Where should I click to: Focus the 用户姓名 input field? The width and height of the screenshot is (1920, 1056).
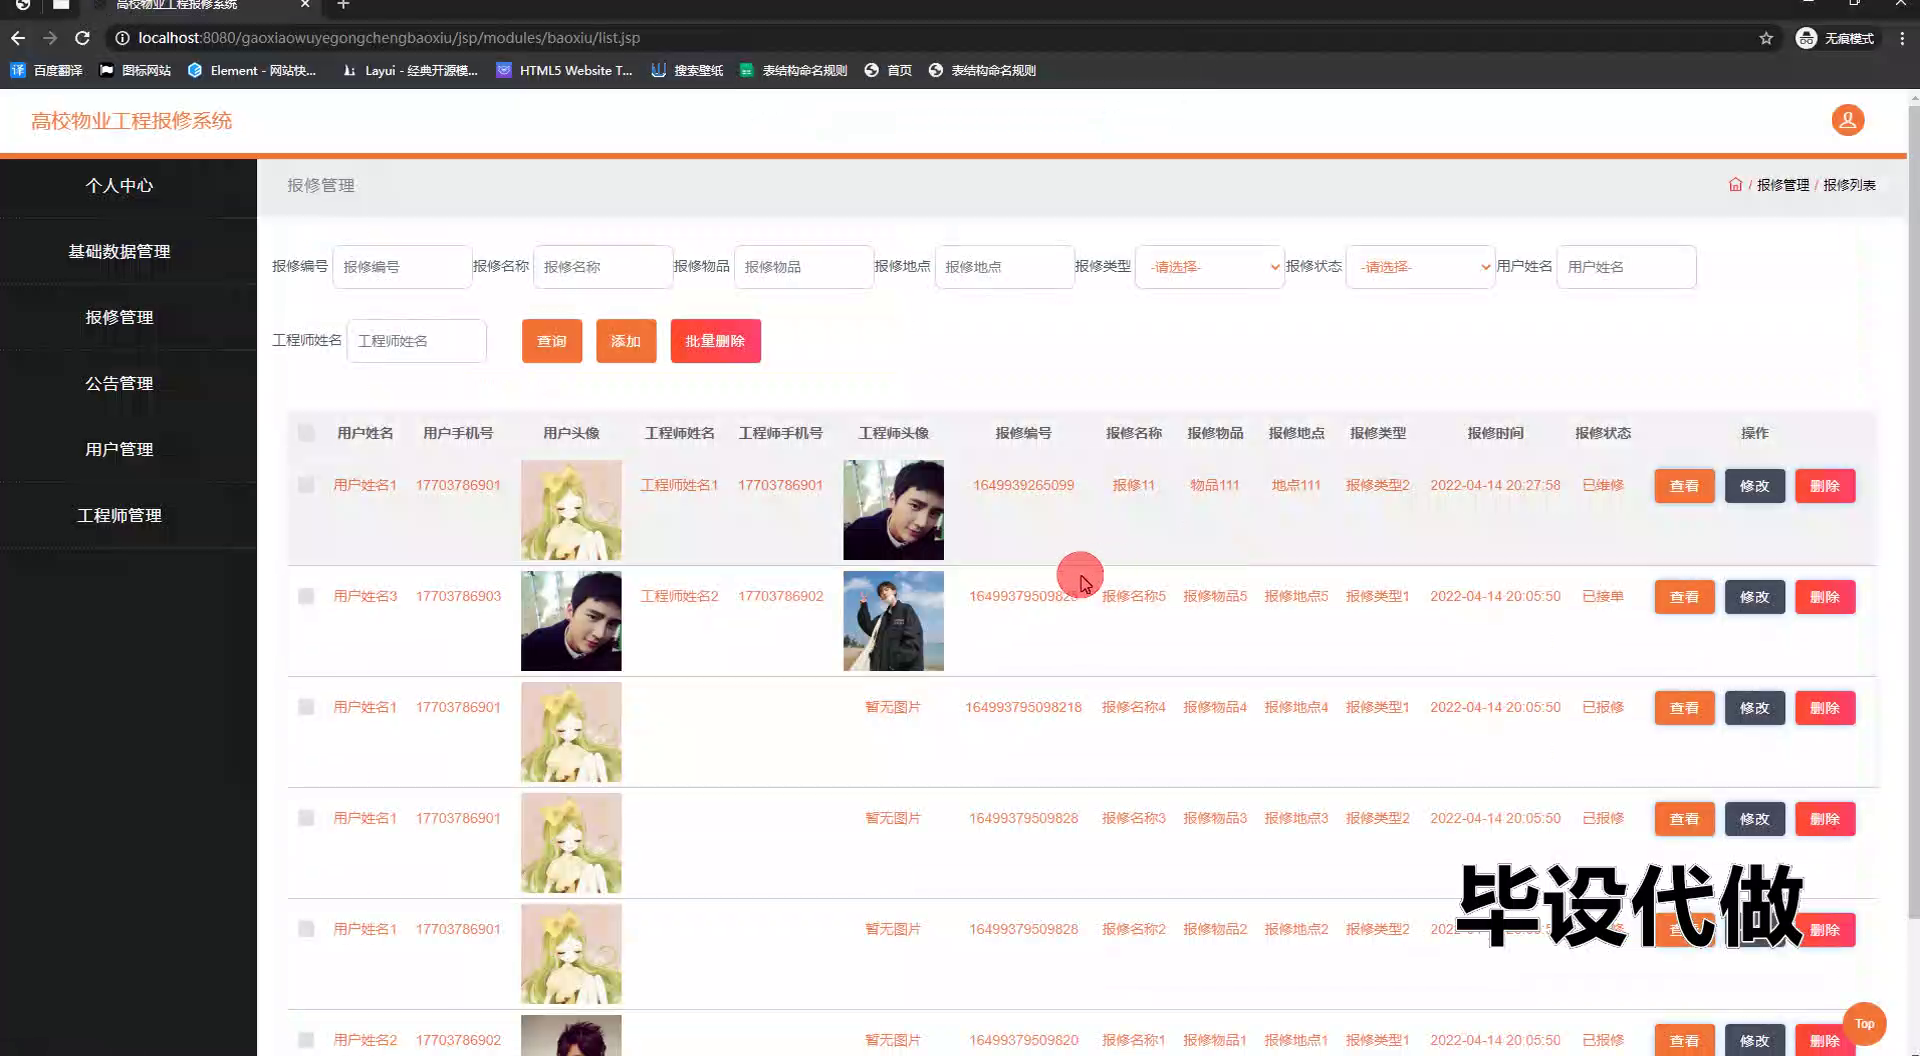pos(1626,267)
